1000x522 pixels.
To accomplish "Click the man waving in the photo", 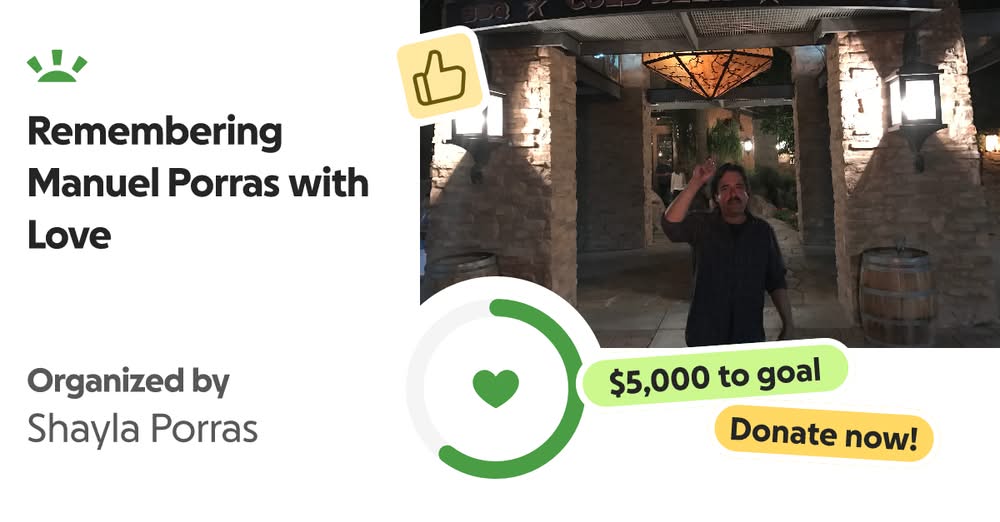I will point(727,252).
